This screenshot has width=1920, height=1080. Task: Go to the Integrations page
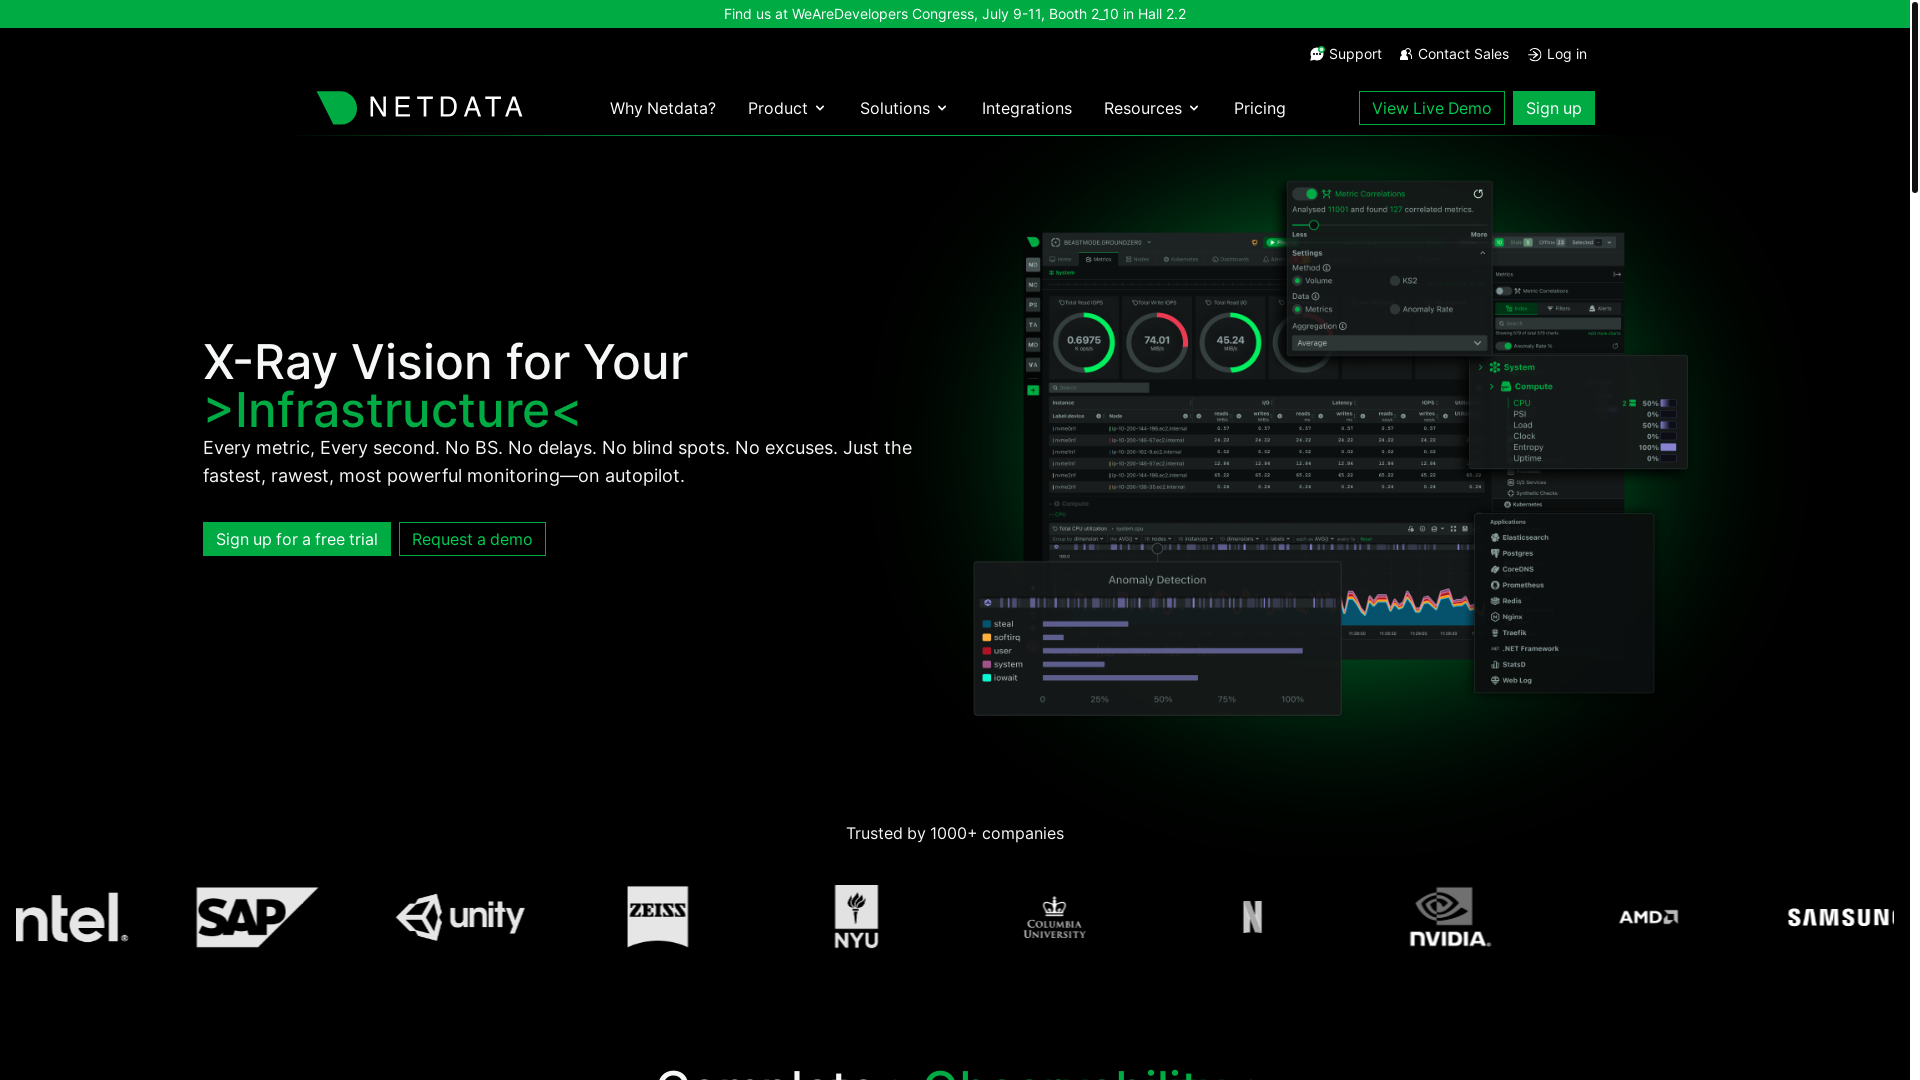1027,108
